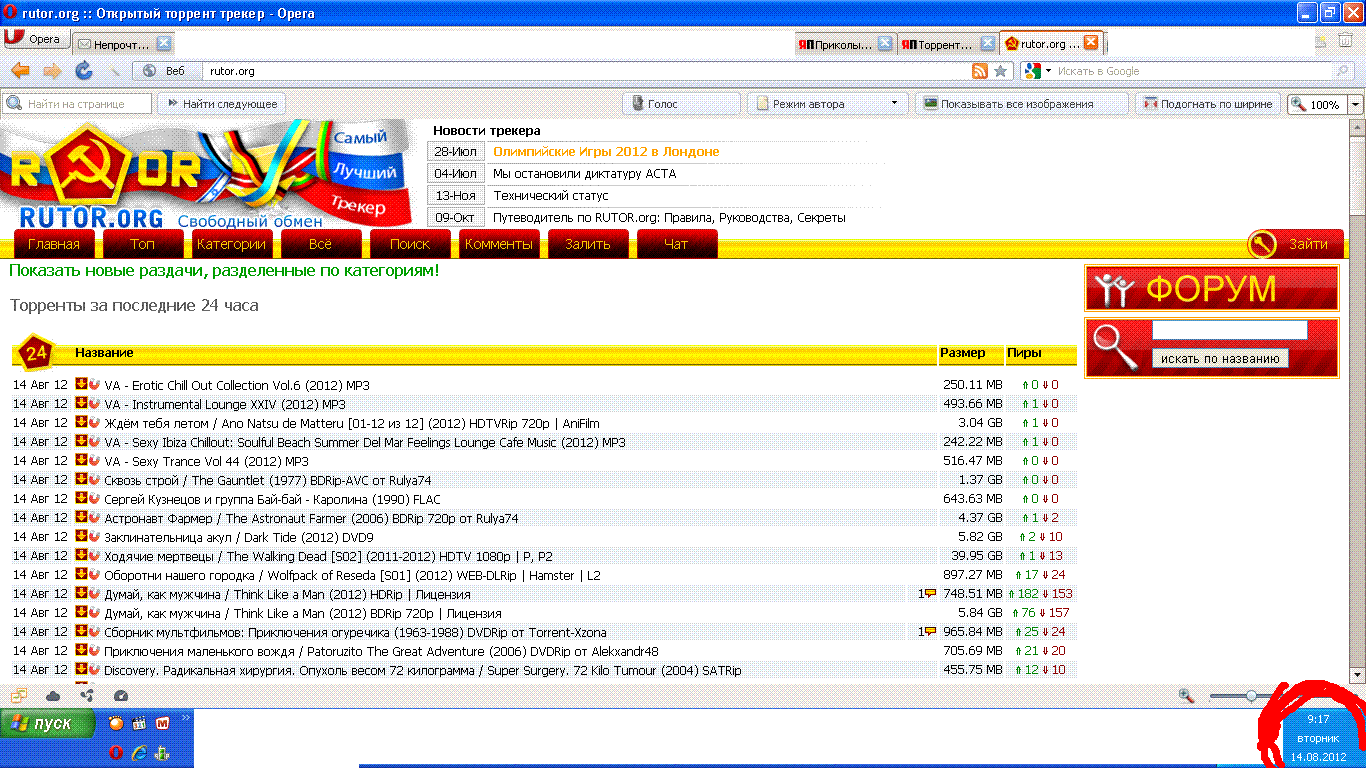Click the Opera Link cloud icon
The image size is (1366, 768).
(53, 695)
